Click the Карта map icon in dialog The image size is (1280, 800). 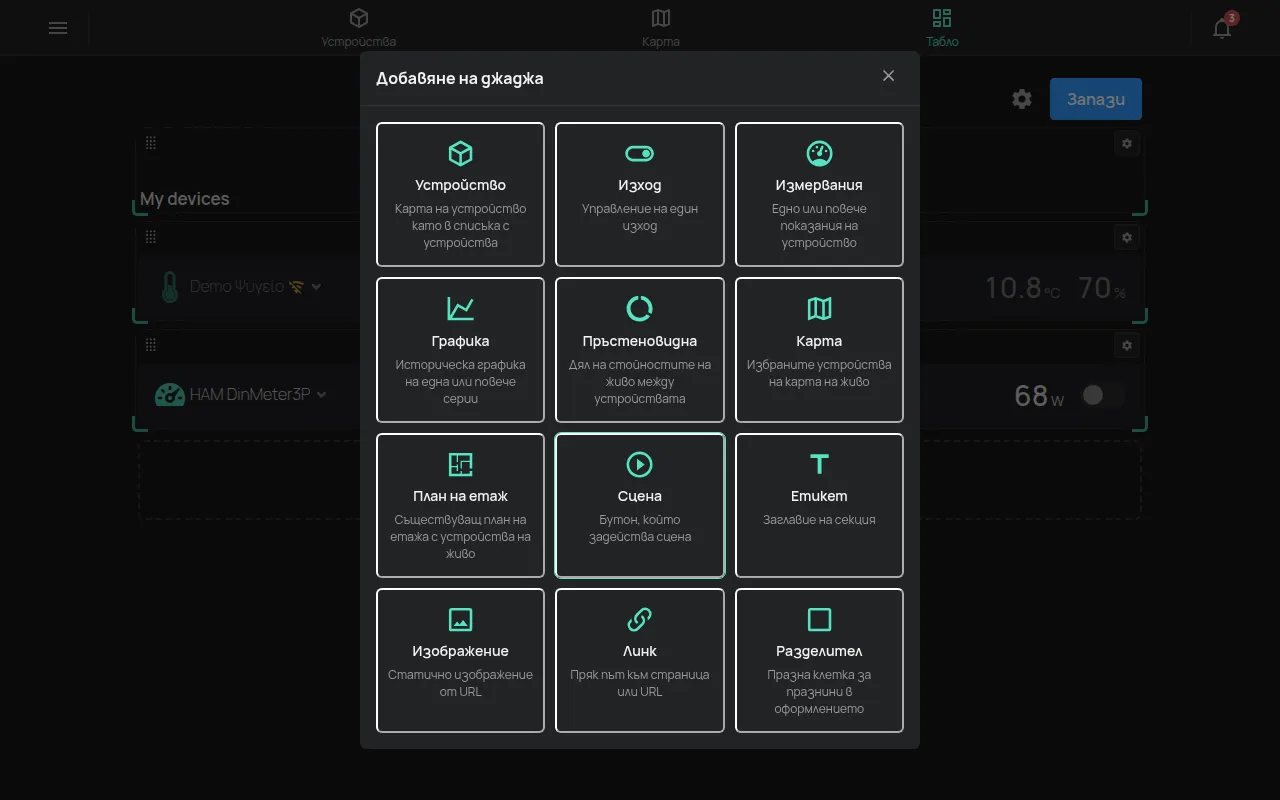819,308
